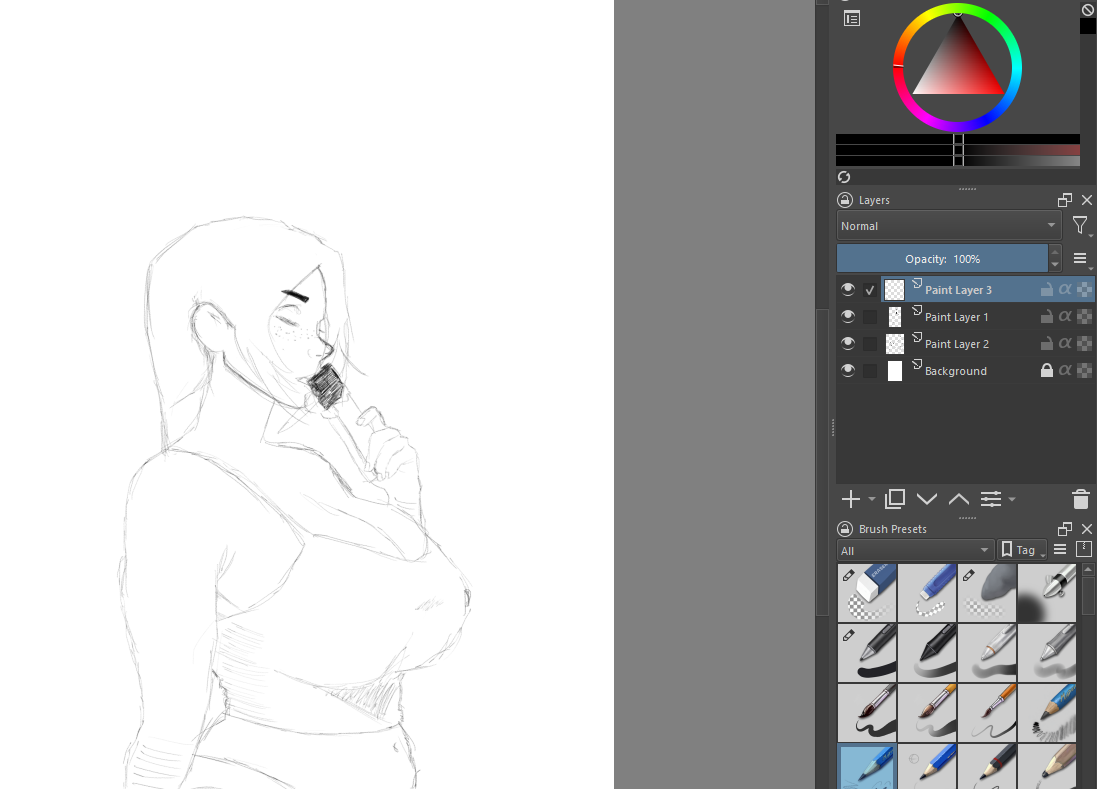Select the brown-tipped paintbrush with thick black stroke
Image resolution: width=1097 pixels, height=789 pixels.
tap(867, 713)
